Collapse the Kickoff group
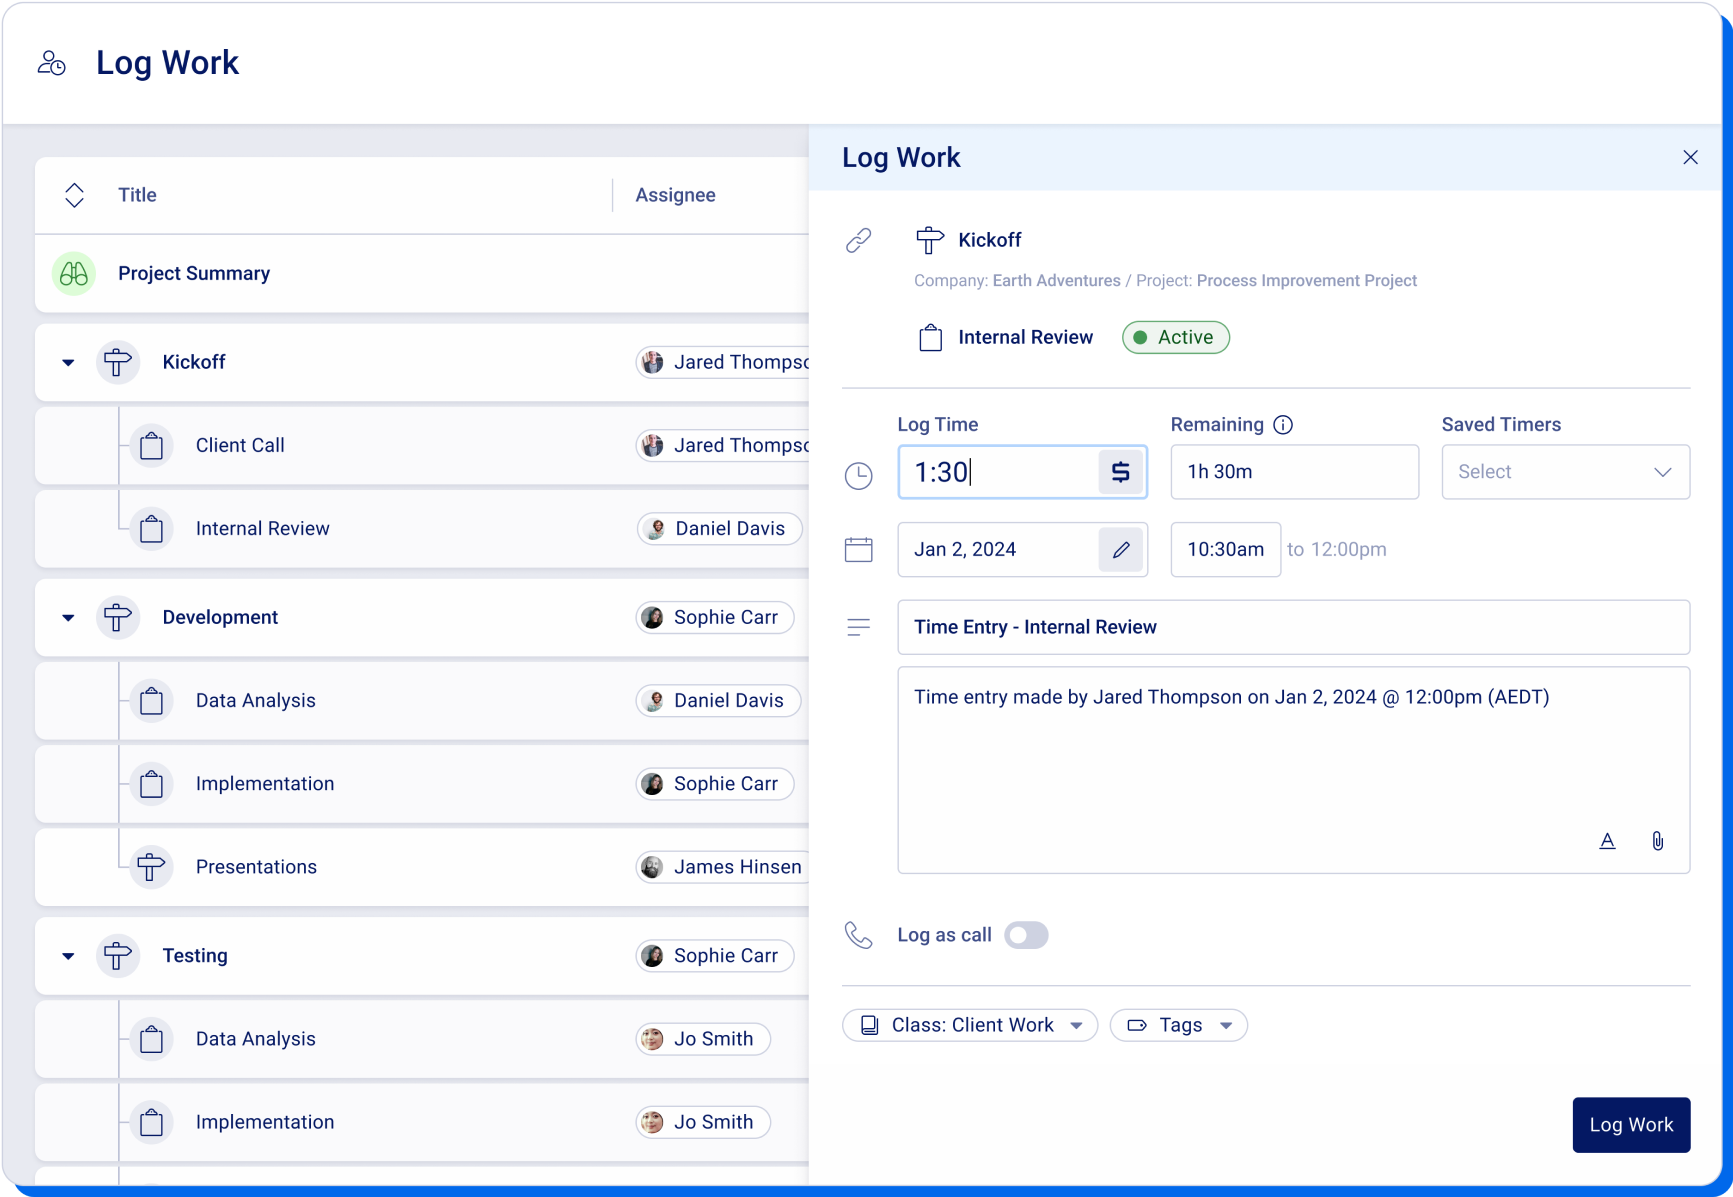1733x1197 pixels. 68,362
